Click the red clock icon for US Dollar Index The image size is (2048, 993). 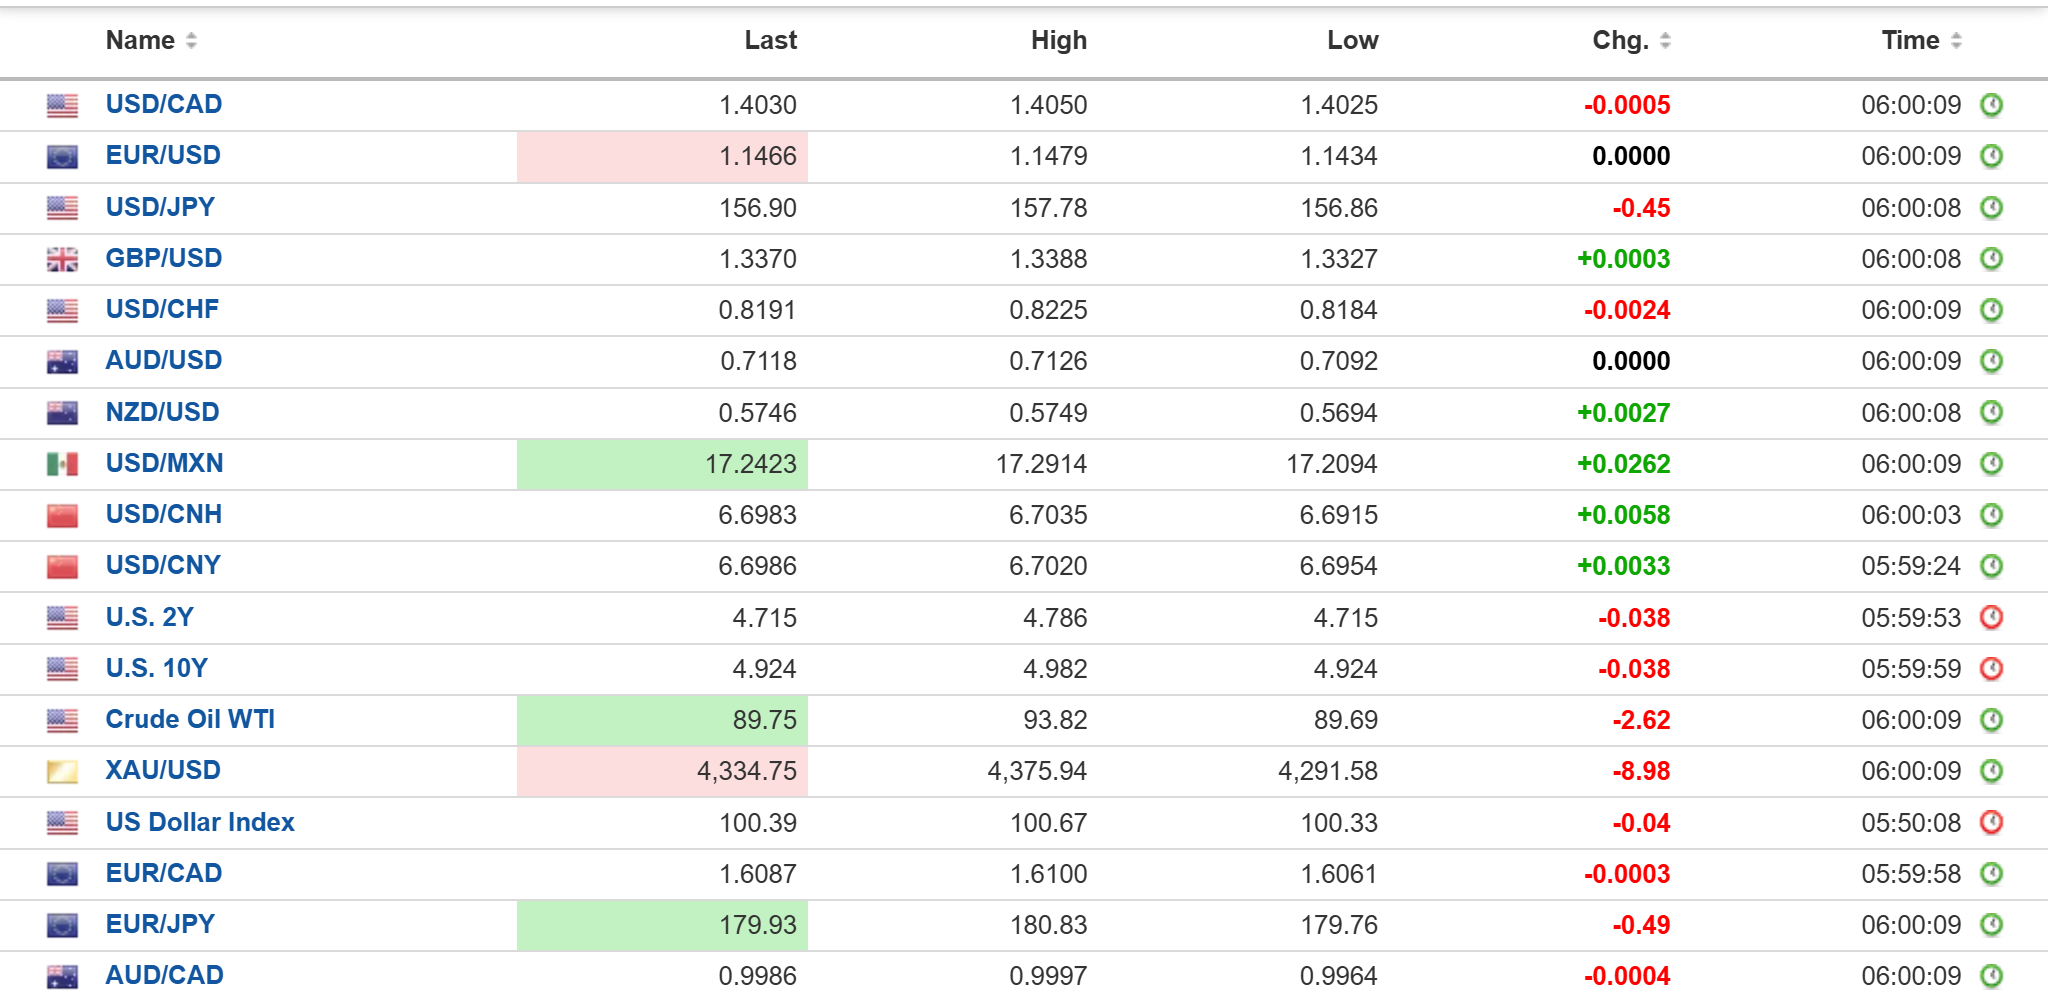pos(1991,822)
